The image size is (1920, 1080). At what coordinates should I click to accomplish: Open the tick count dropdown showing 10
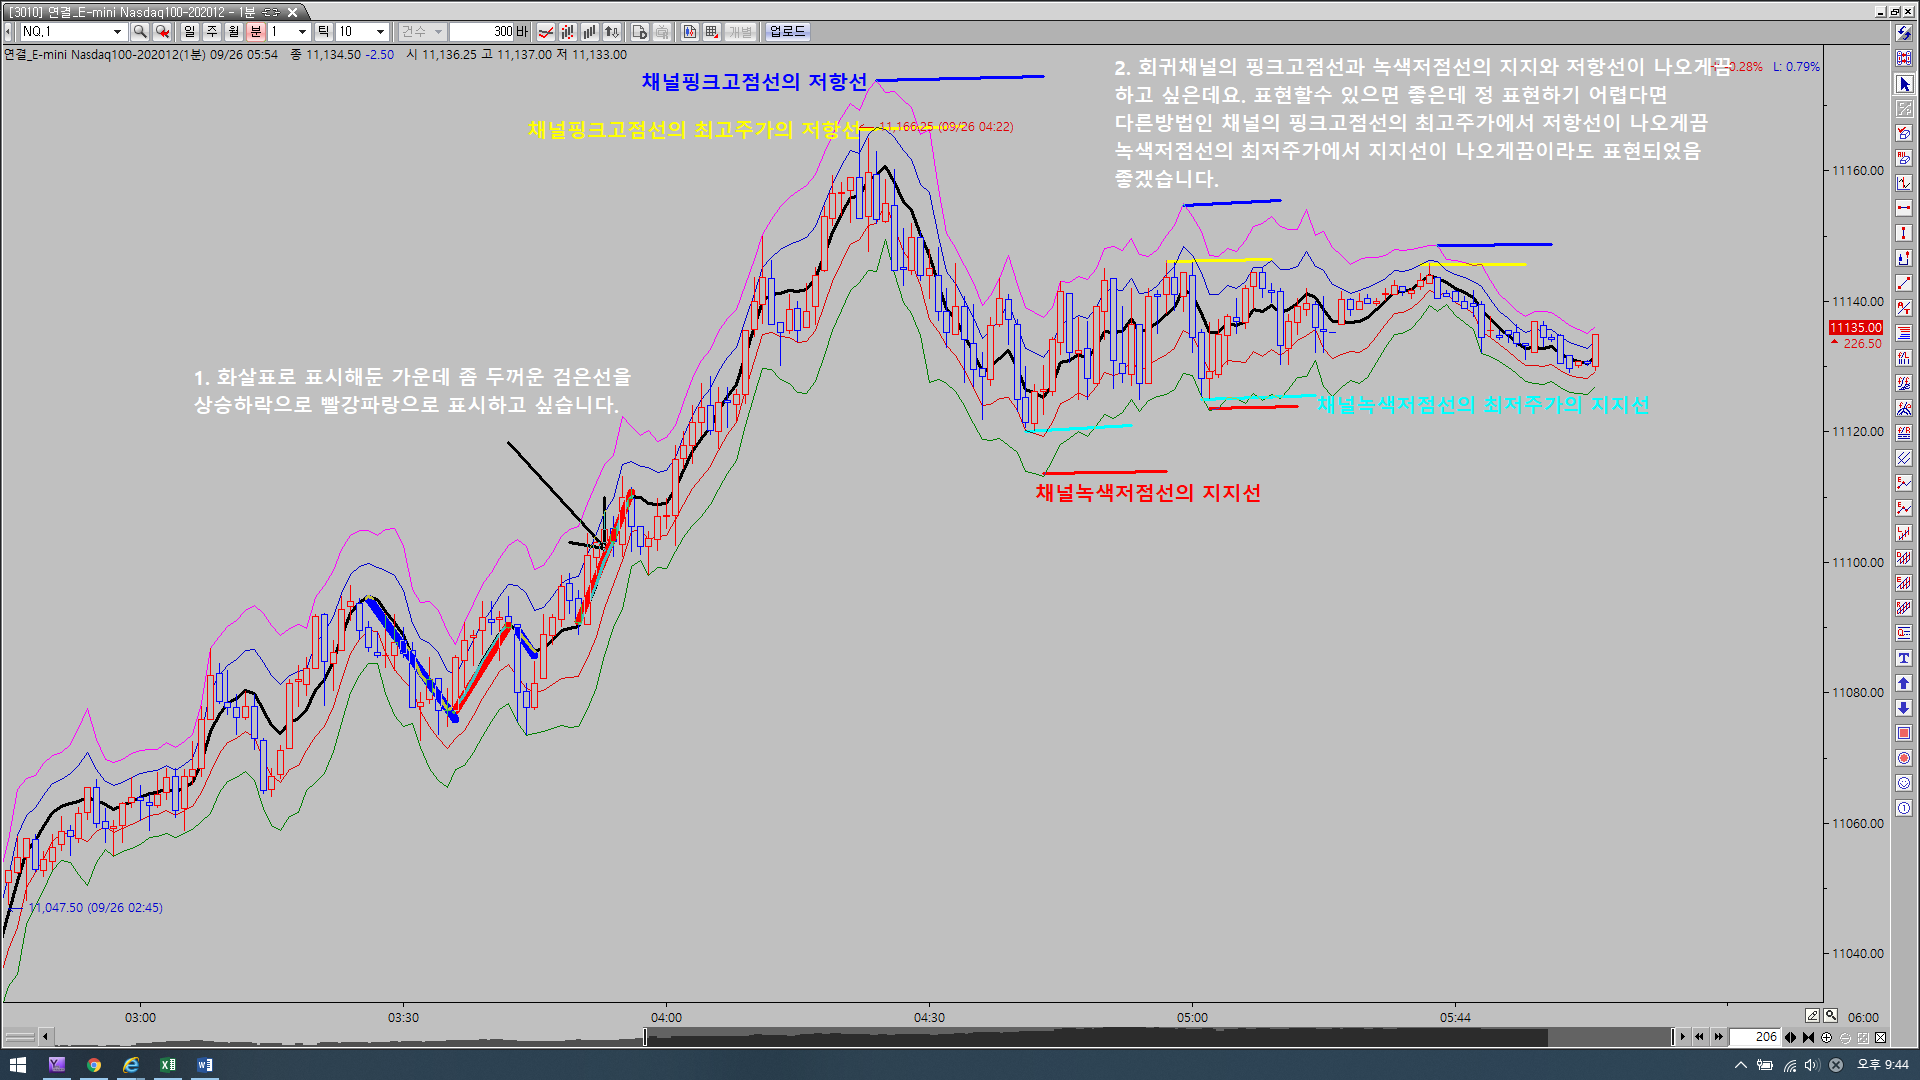click(380, 32)
